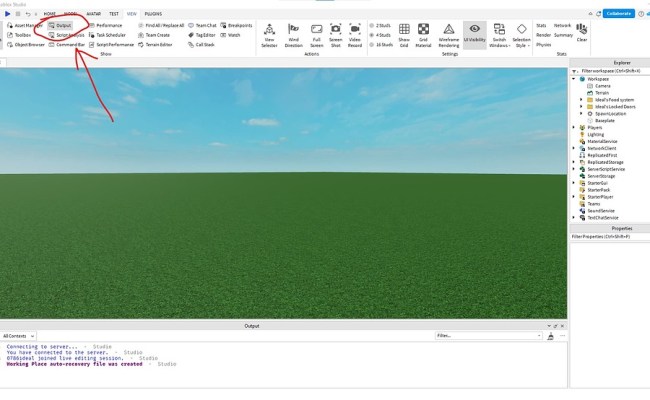Toggle Physics stats
This screenshot has height=400, width=650.
(x=543, y=45)
